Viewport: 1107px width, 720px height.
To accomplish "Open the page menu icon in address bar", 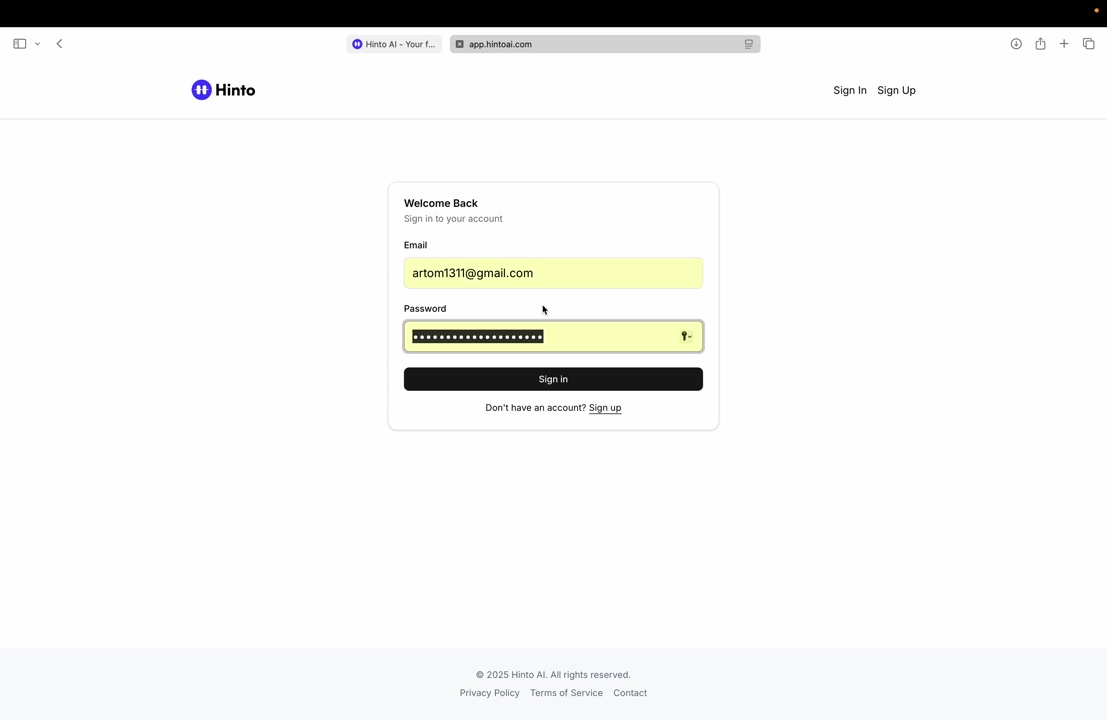I will pos(748,44).
